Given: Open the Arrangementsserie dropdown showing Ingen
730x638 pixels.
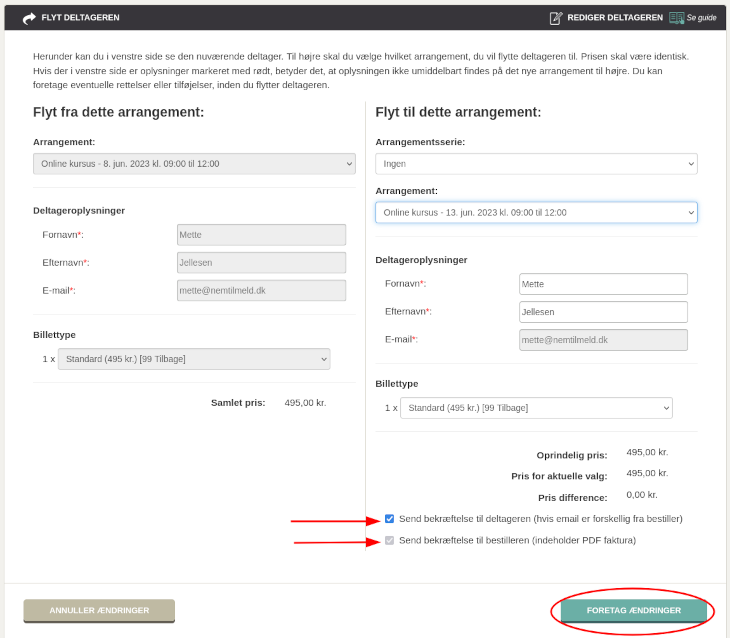Looking at the screenshot, I should tap(536, 164).
